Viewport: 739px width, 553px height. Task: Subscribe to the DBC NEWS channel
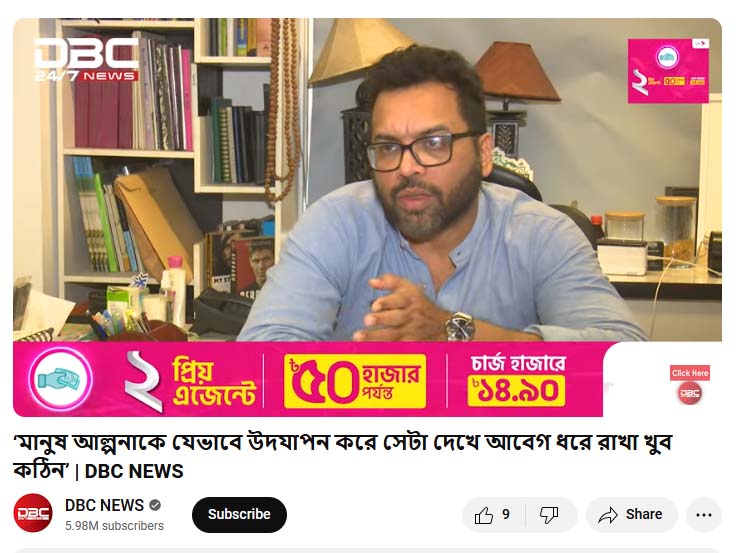(x=239, y=514)
